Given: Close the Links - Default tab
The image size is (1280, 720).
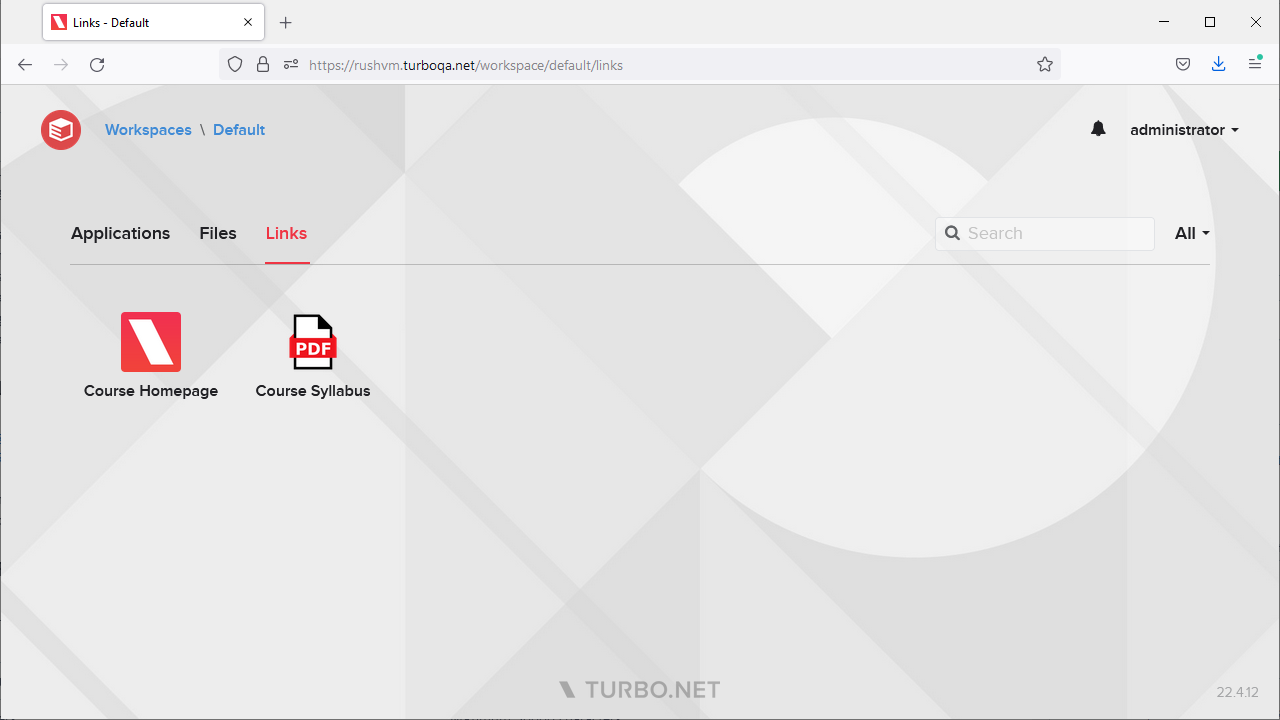Looking at the screenshot, I should coord(248,22).
